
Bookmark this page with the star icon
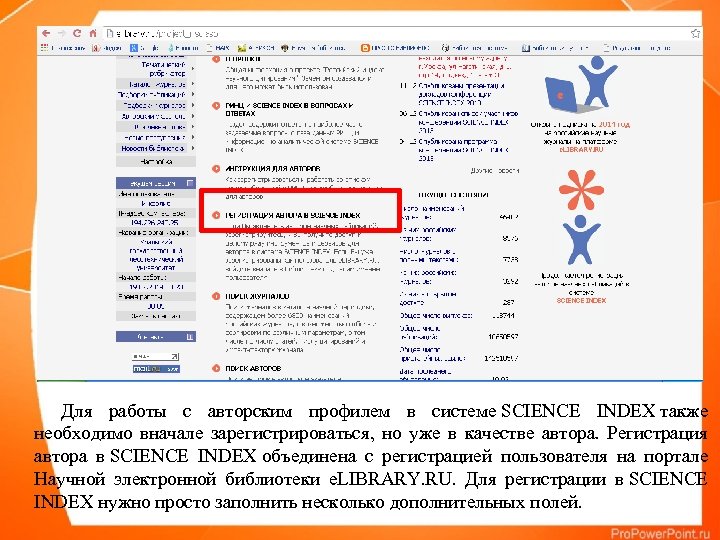pyautogui.click(x=695, y=33)
